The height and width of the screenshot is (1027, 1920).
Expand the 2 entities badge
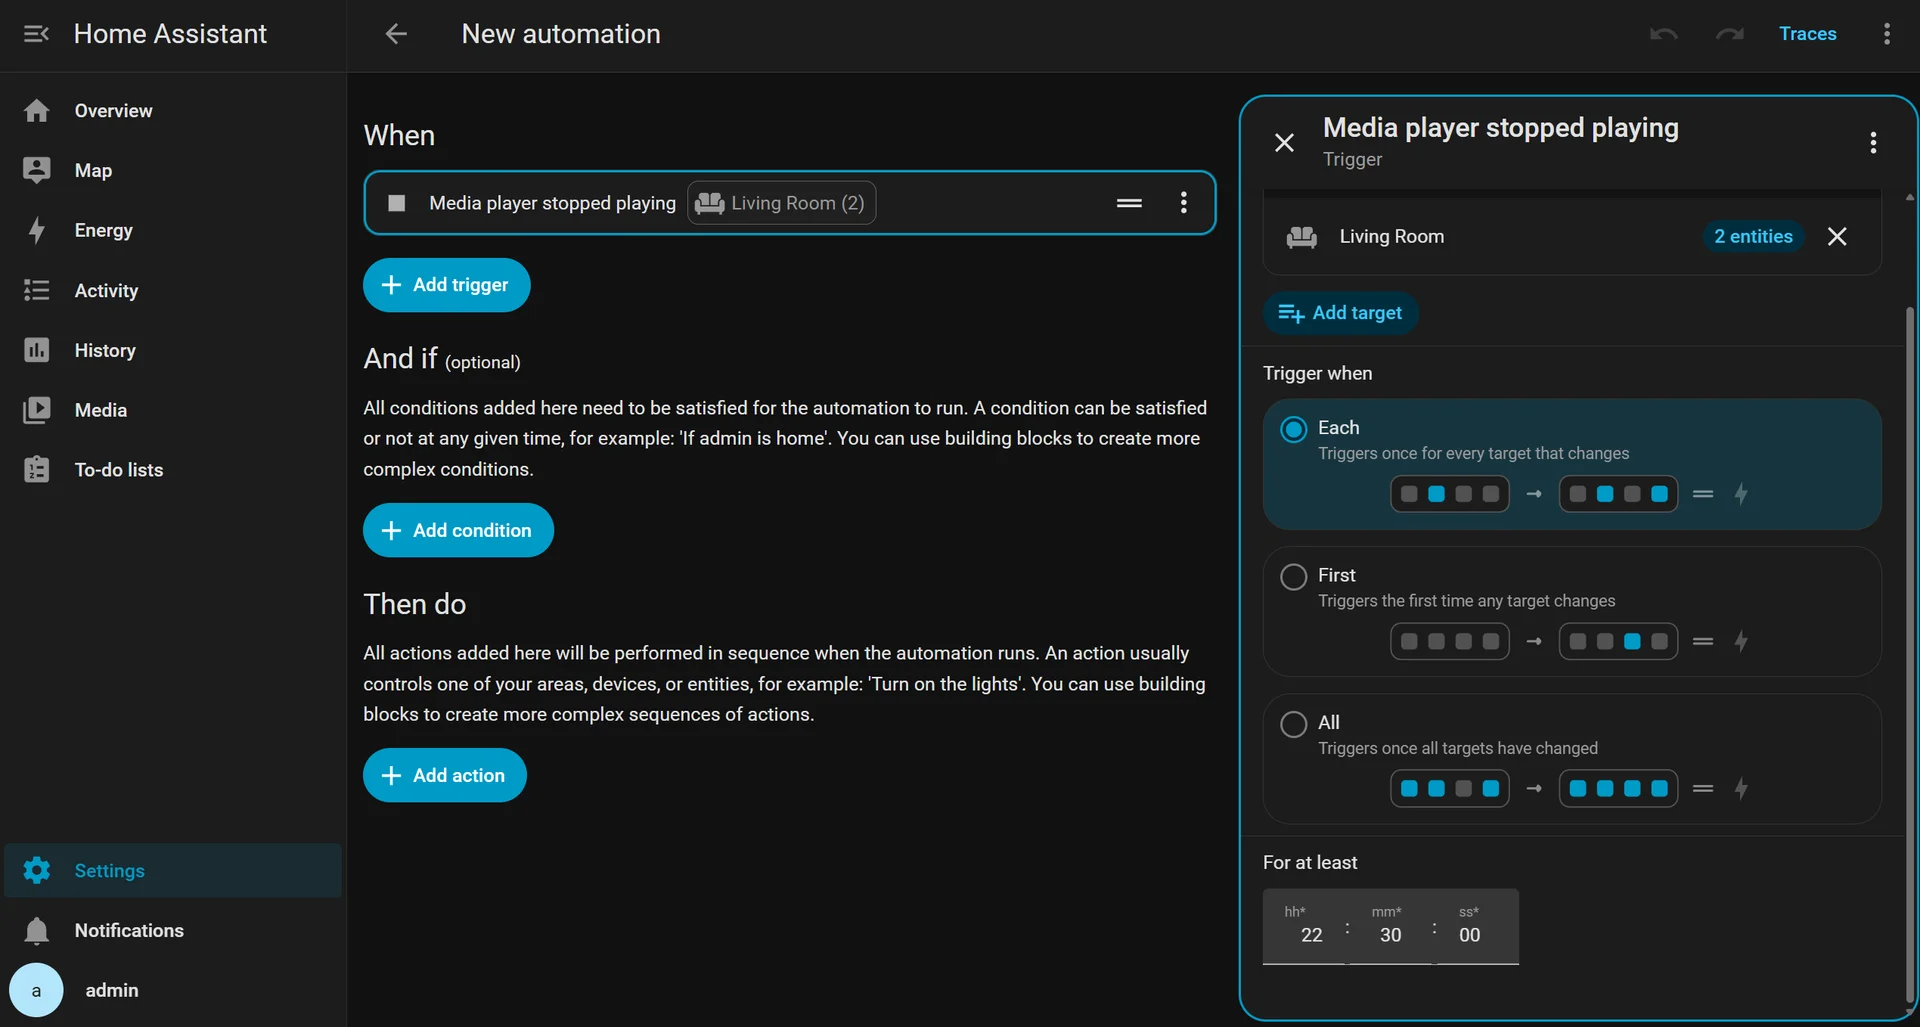pyautogui.click(x=1753, y=237)
